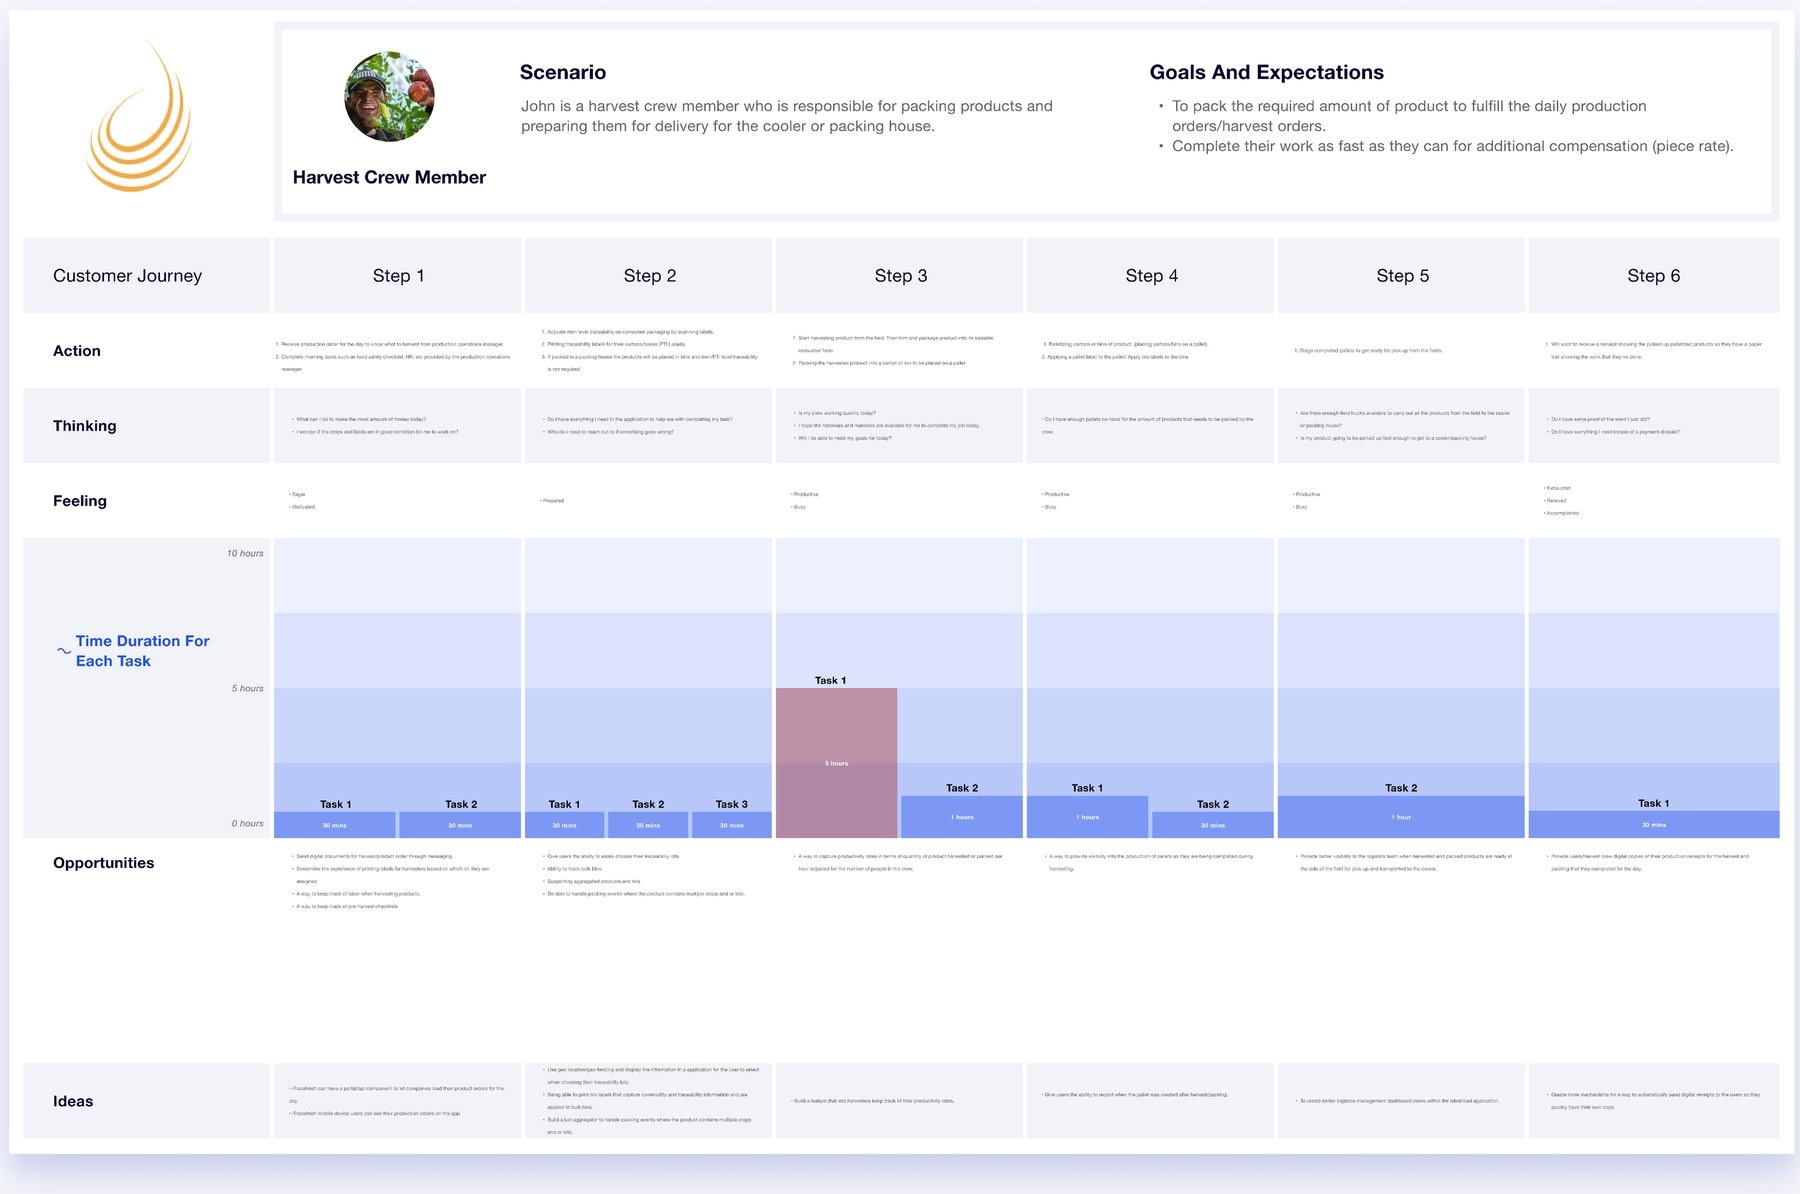Select the "Scenario" heading
The width and height of the screenshot is (1800, 1194).
pos(563,72)
